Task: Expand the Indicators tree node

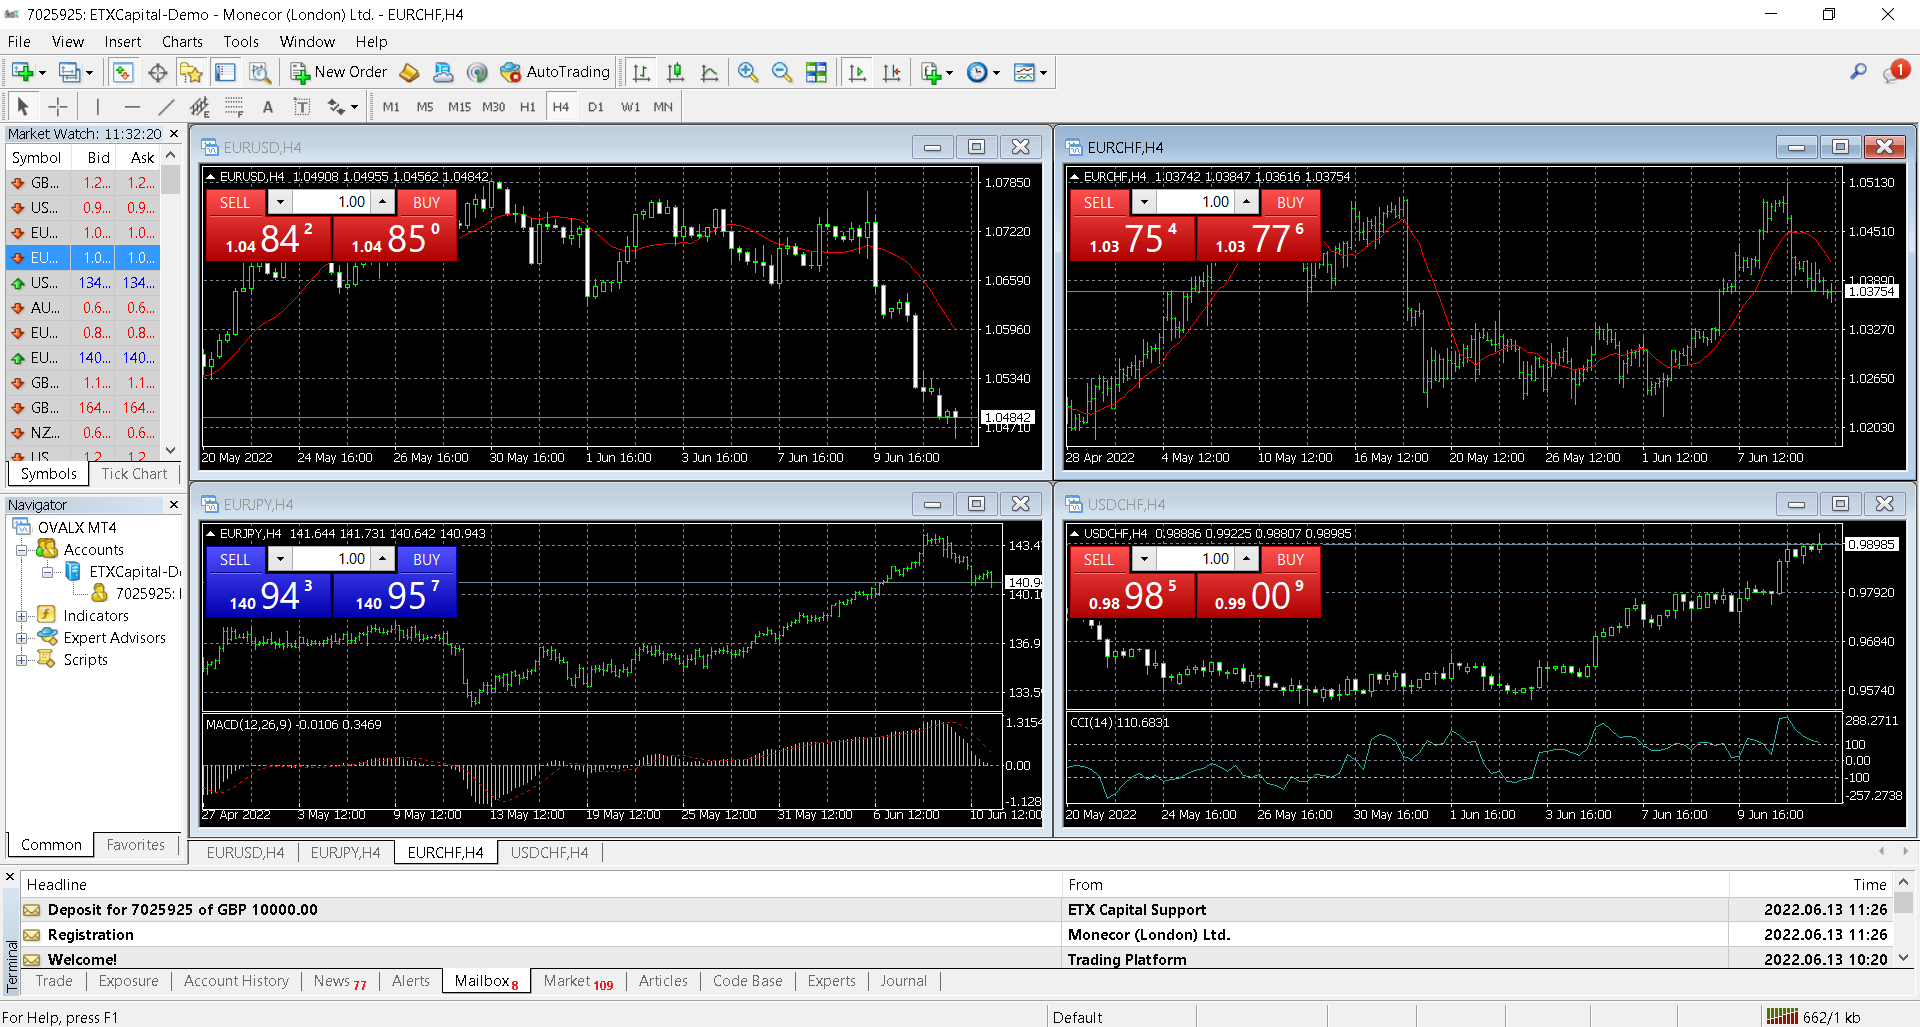Action: click(21, 616)
